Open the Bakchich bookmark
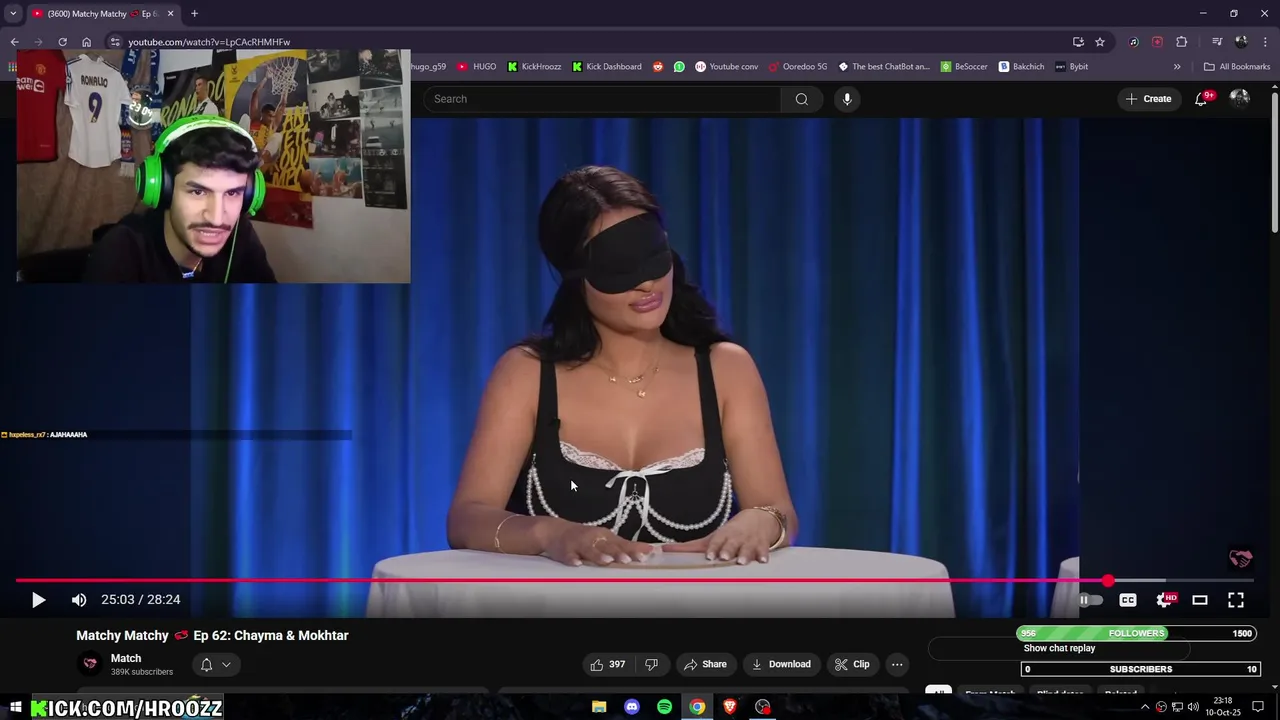Image resolution: width=1280 pixels, height=720 pixels. pos(1021,67)
